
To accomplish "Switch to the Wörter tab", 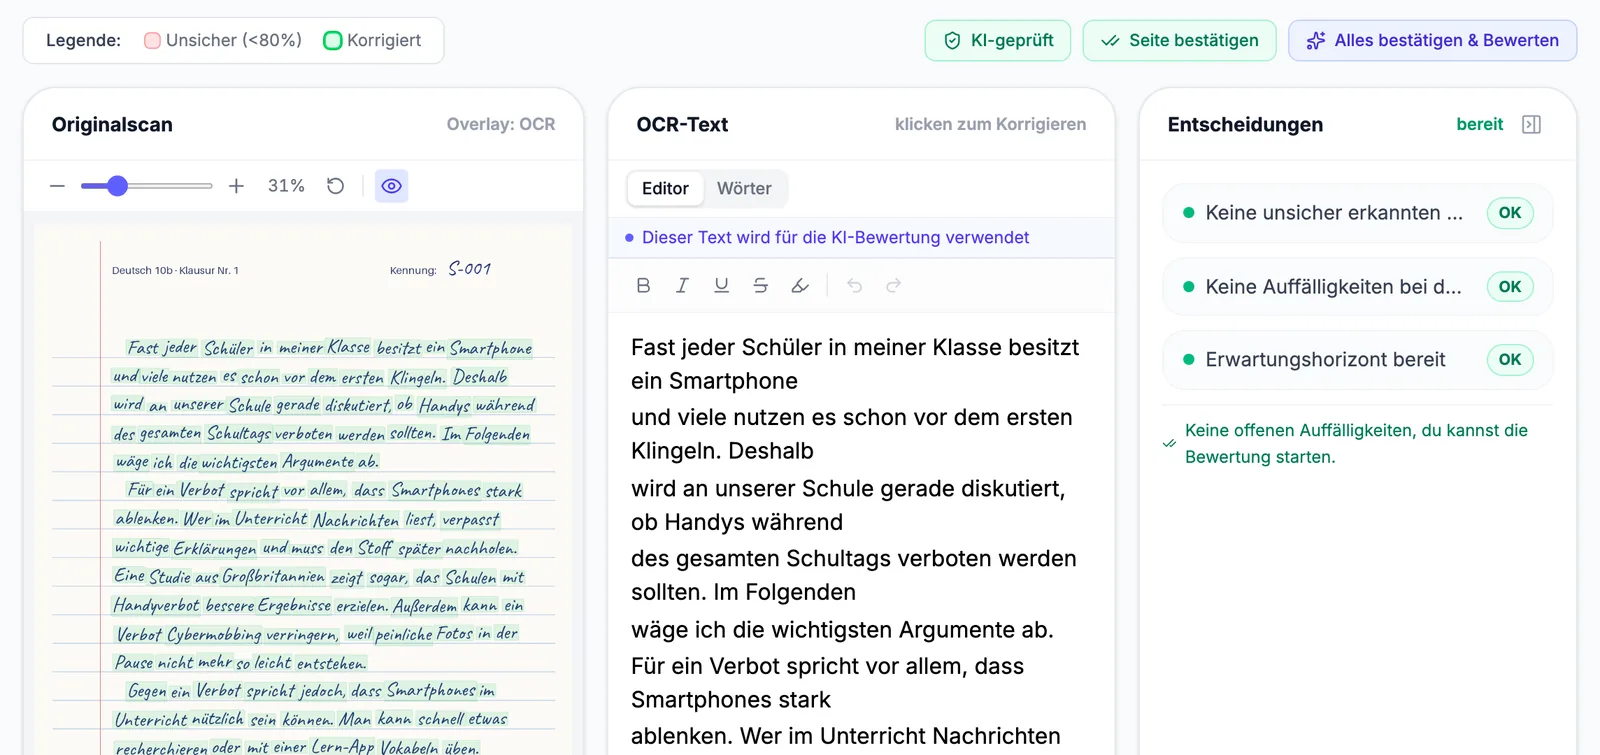I will (x=744, y=188).
